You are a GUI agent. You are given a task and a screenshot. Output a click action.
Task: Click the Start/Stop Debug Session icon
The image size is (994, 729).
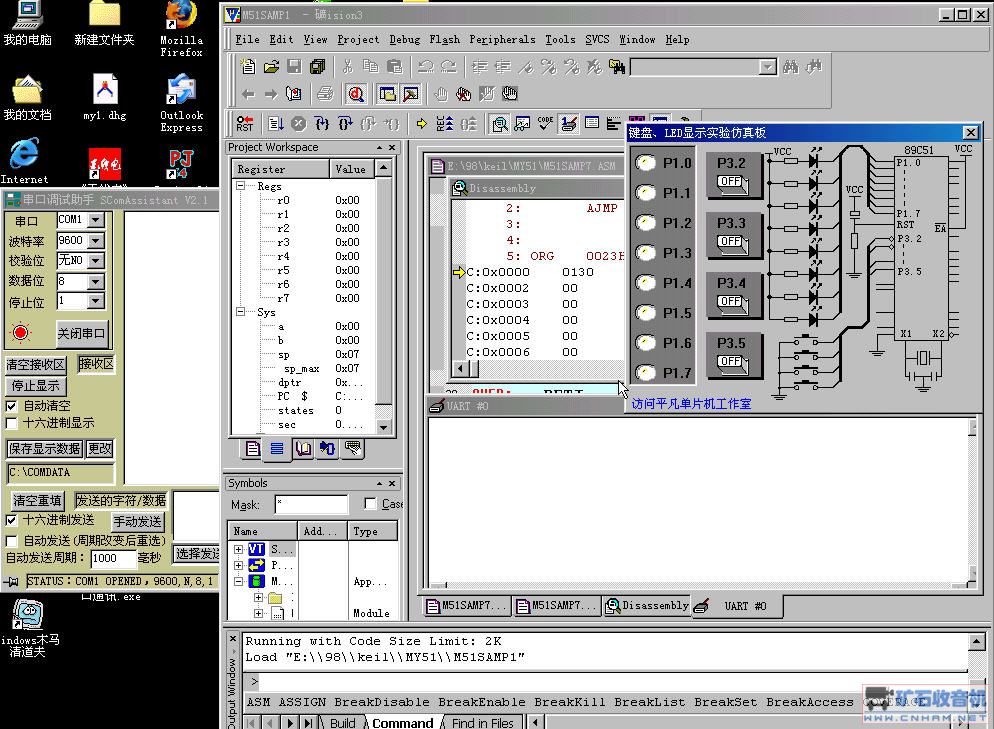tap(356, 94)
